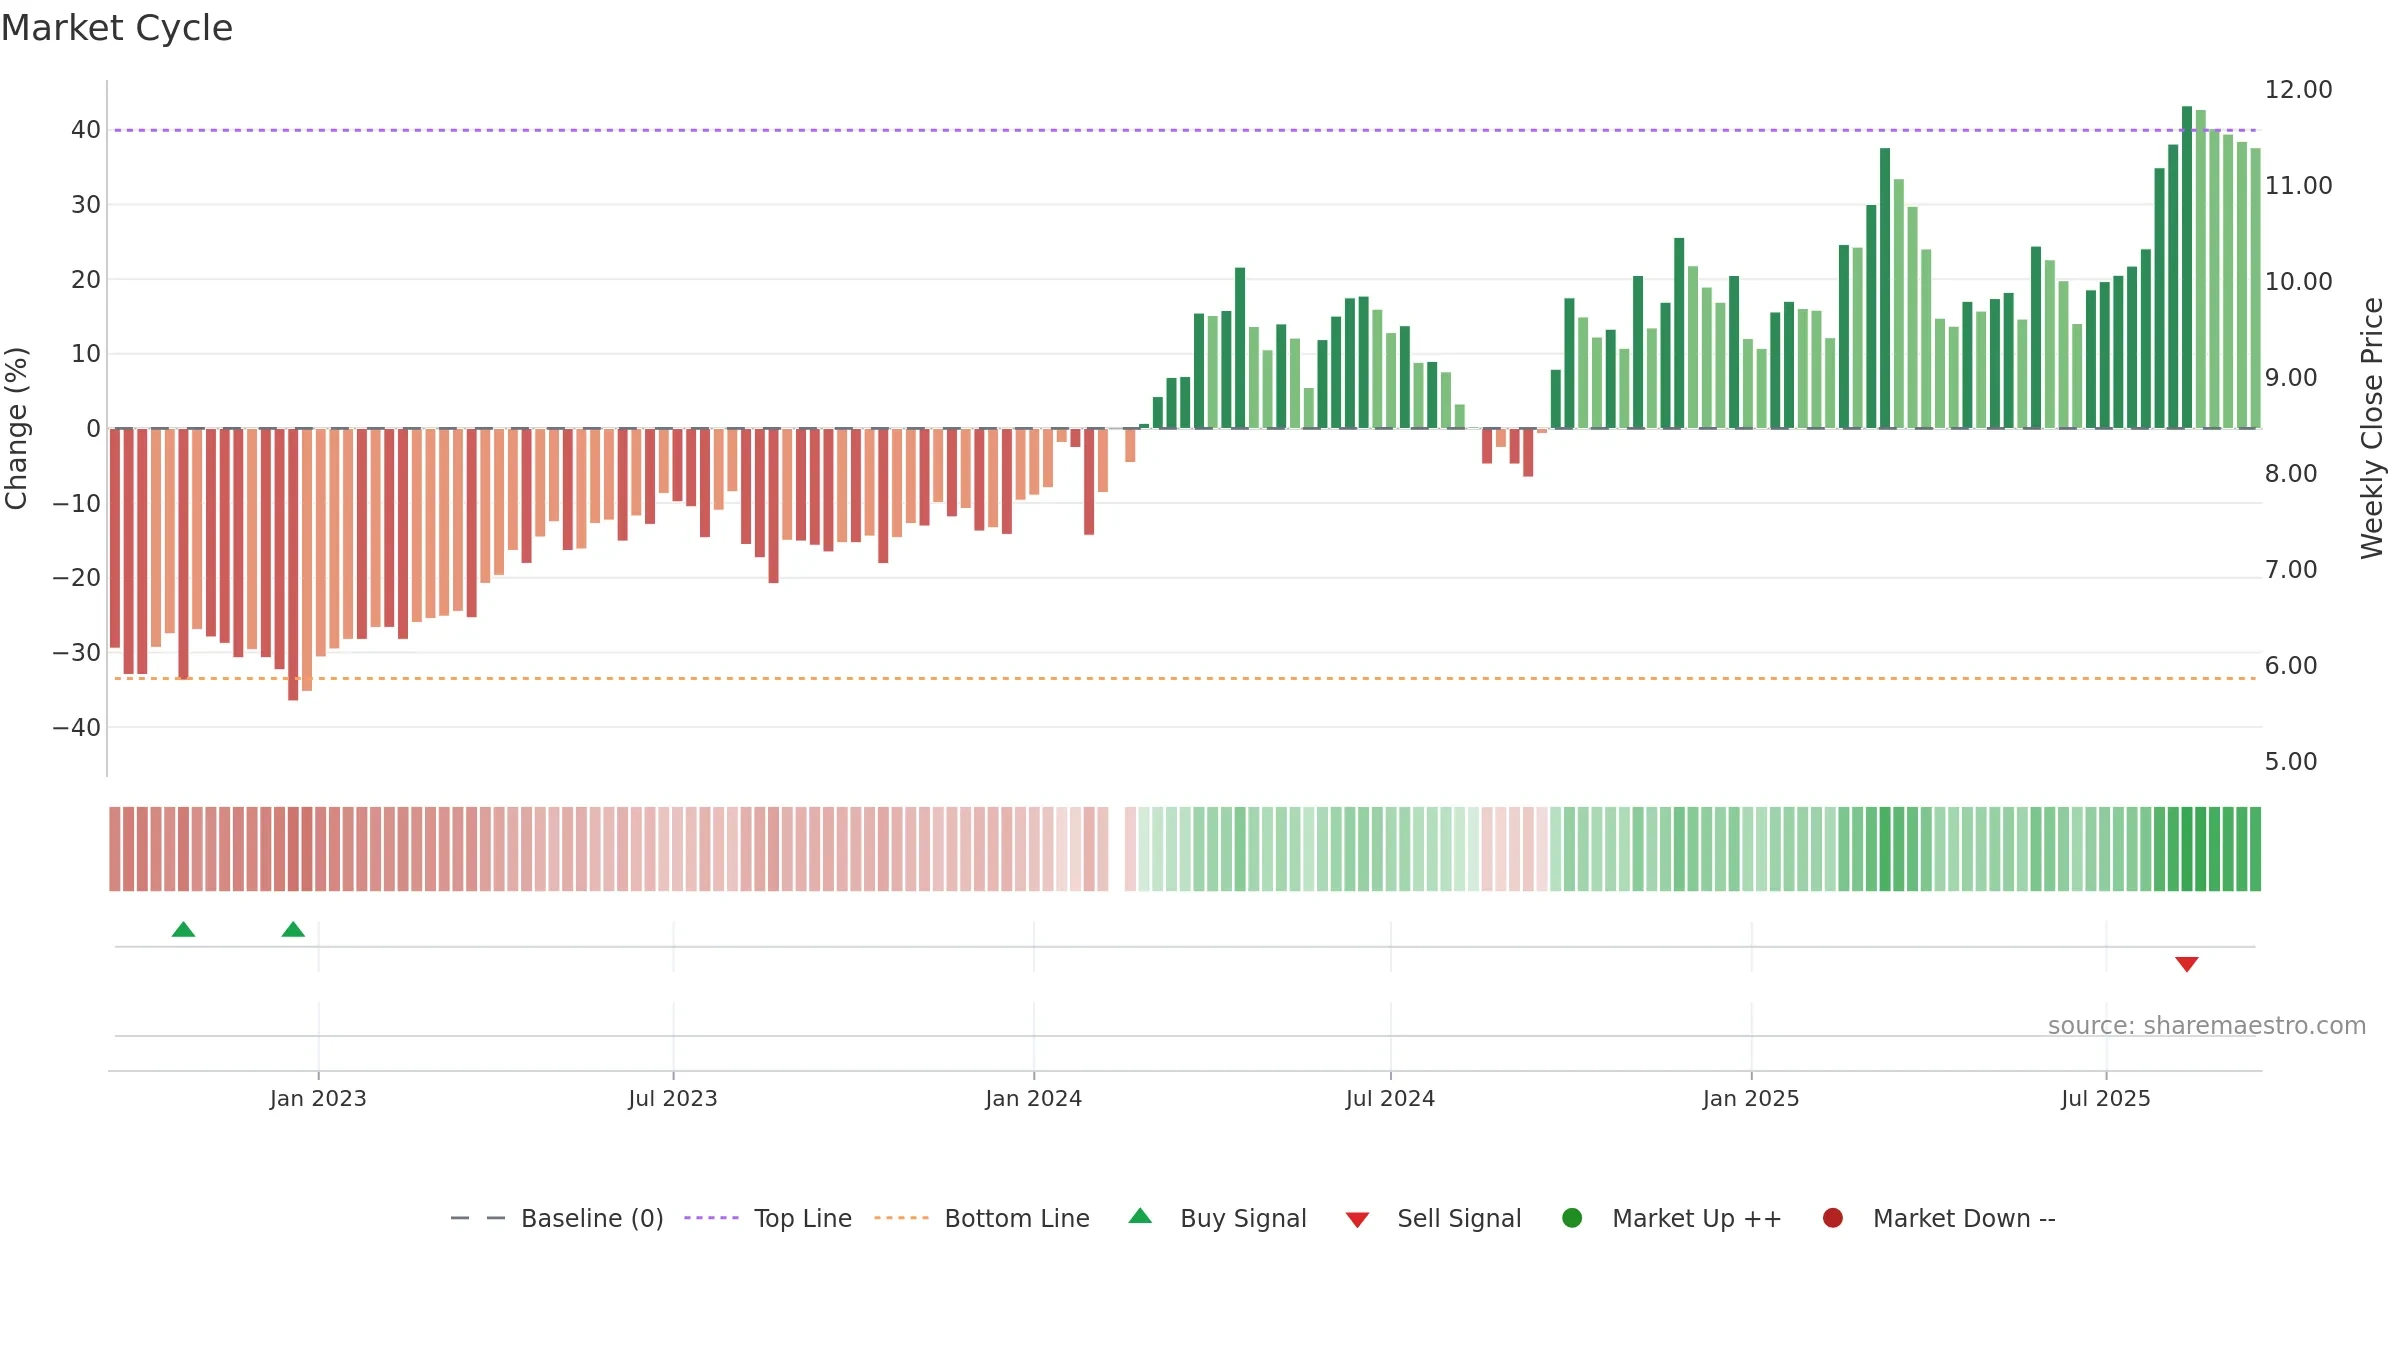Click the gray dashed Baseline legend sample
Image resolution: width=2400 pixels, height=1350 pixels.
pyautogui.click(x=477, y=1218)
